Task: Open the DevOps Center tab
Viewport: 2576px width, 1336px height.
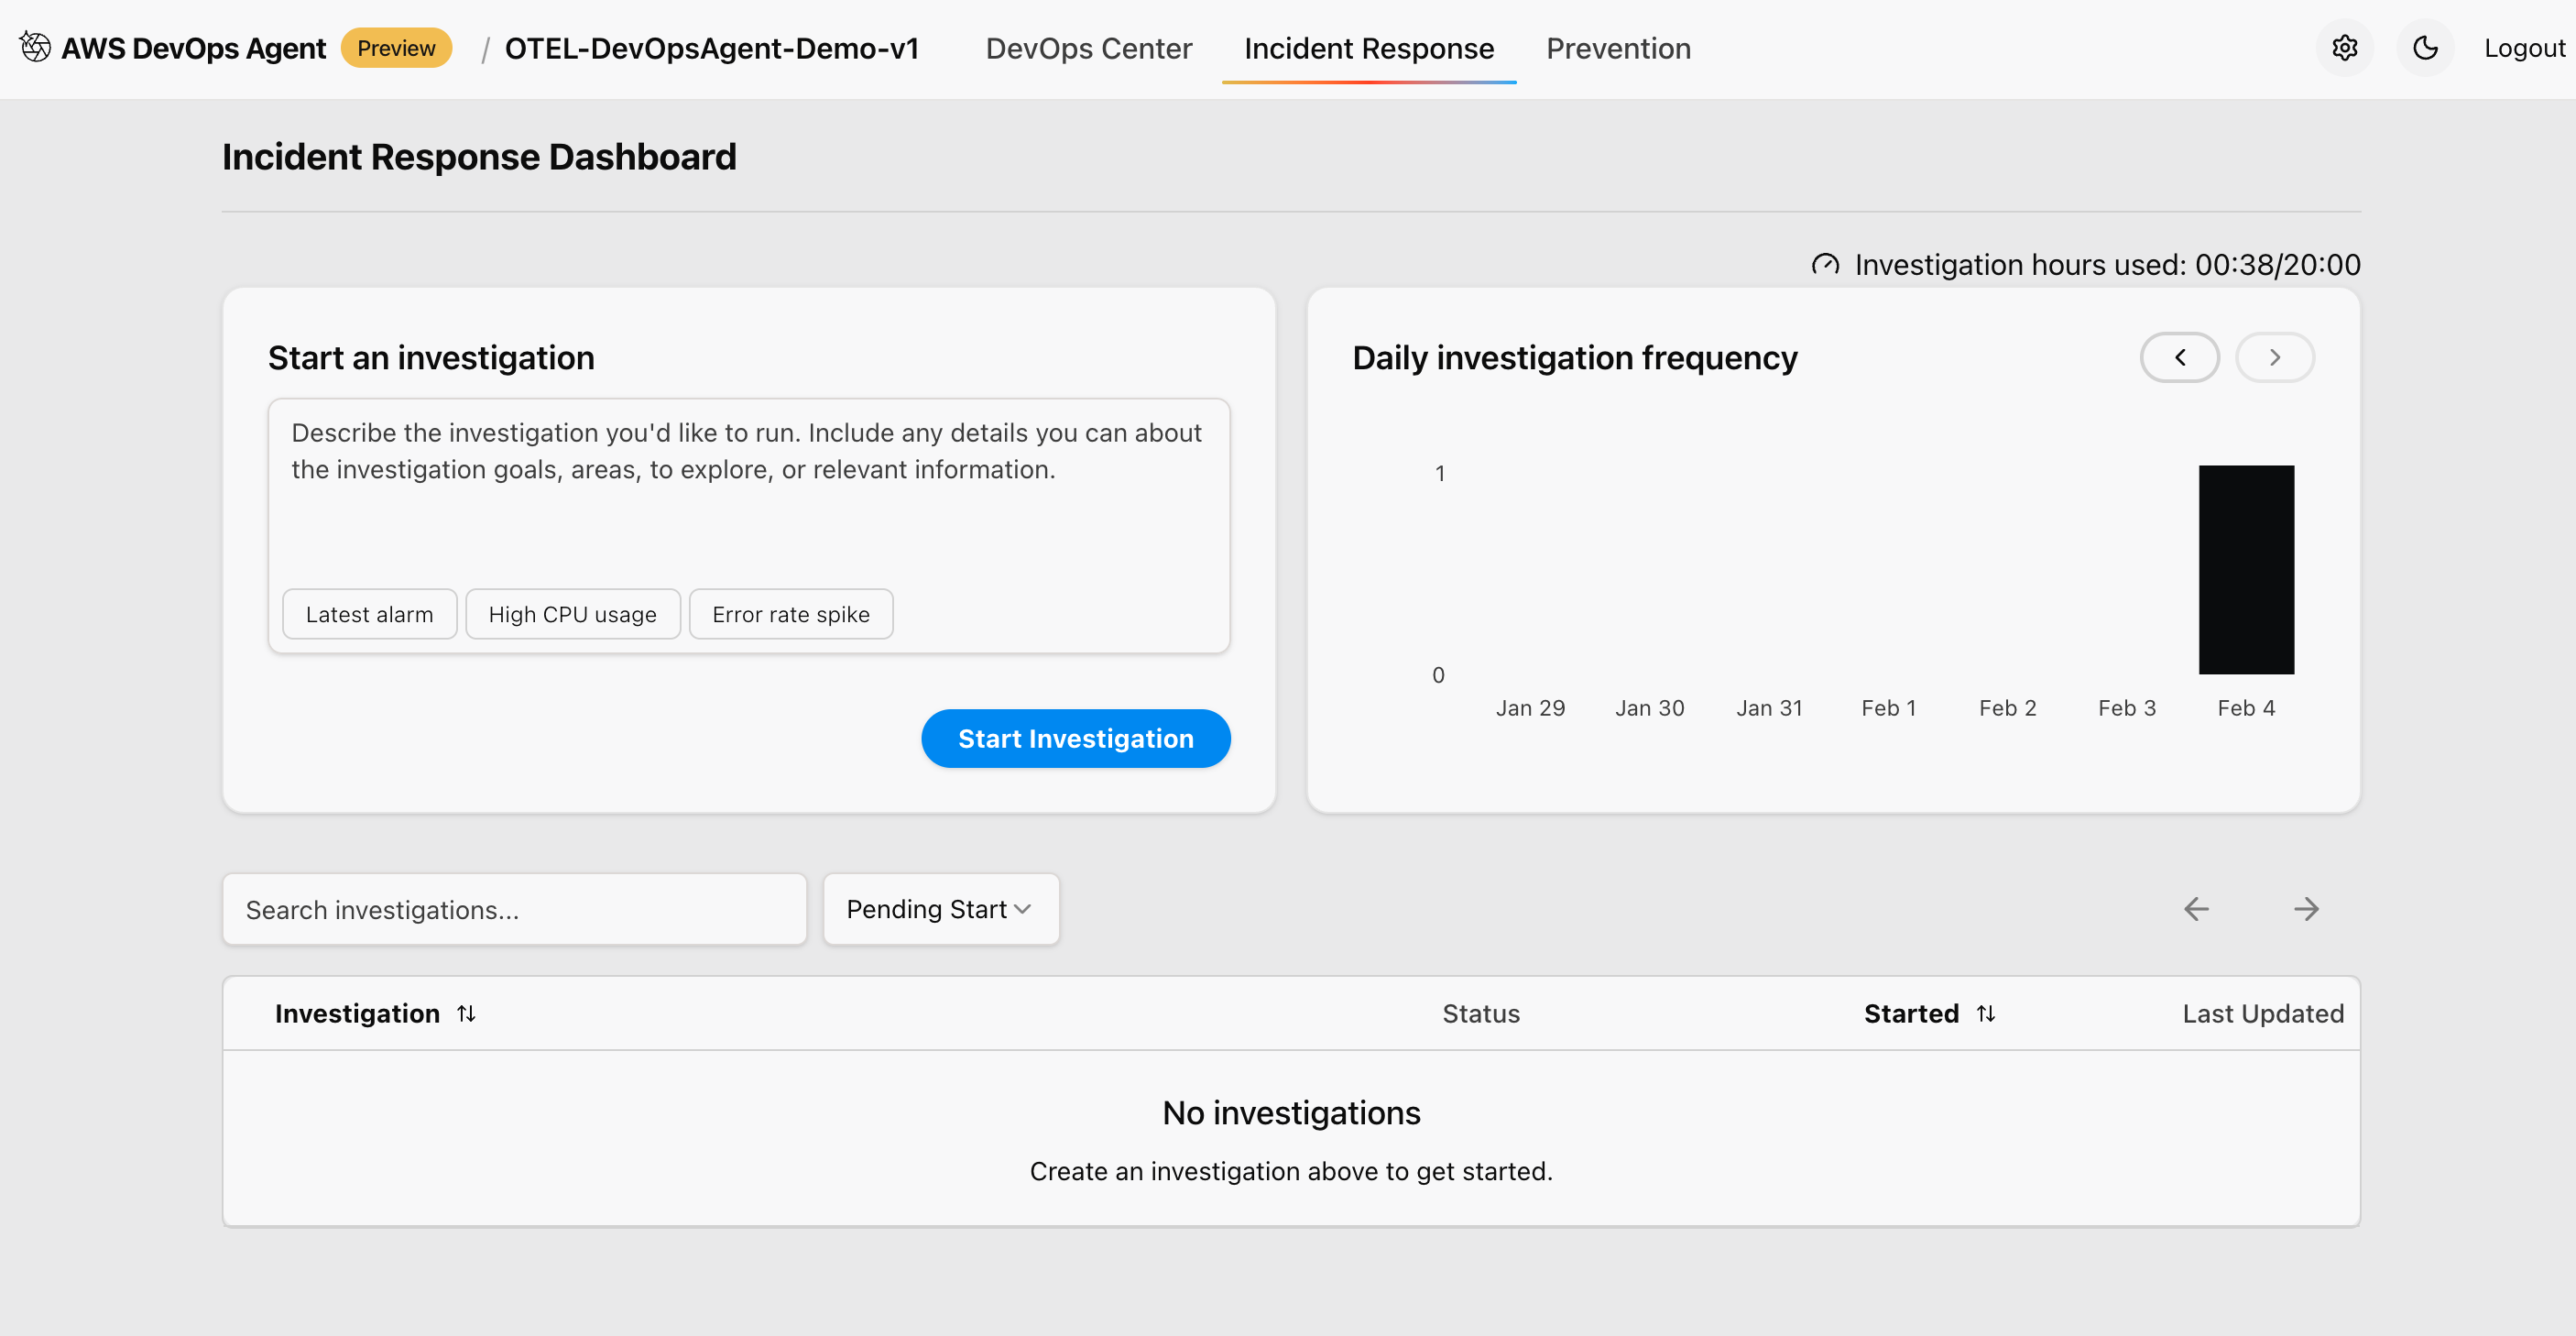Action: 1088,48
